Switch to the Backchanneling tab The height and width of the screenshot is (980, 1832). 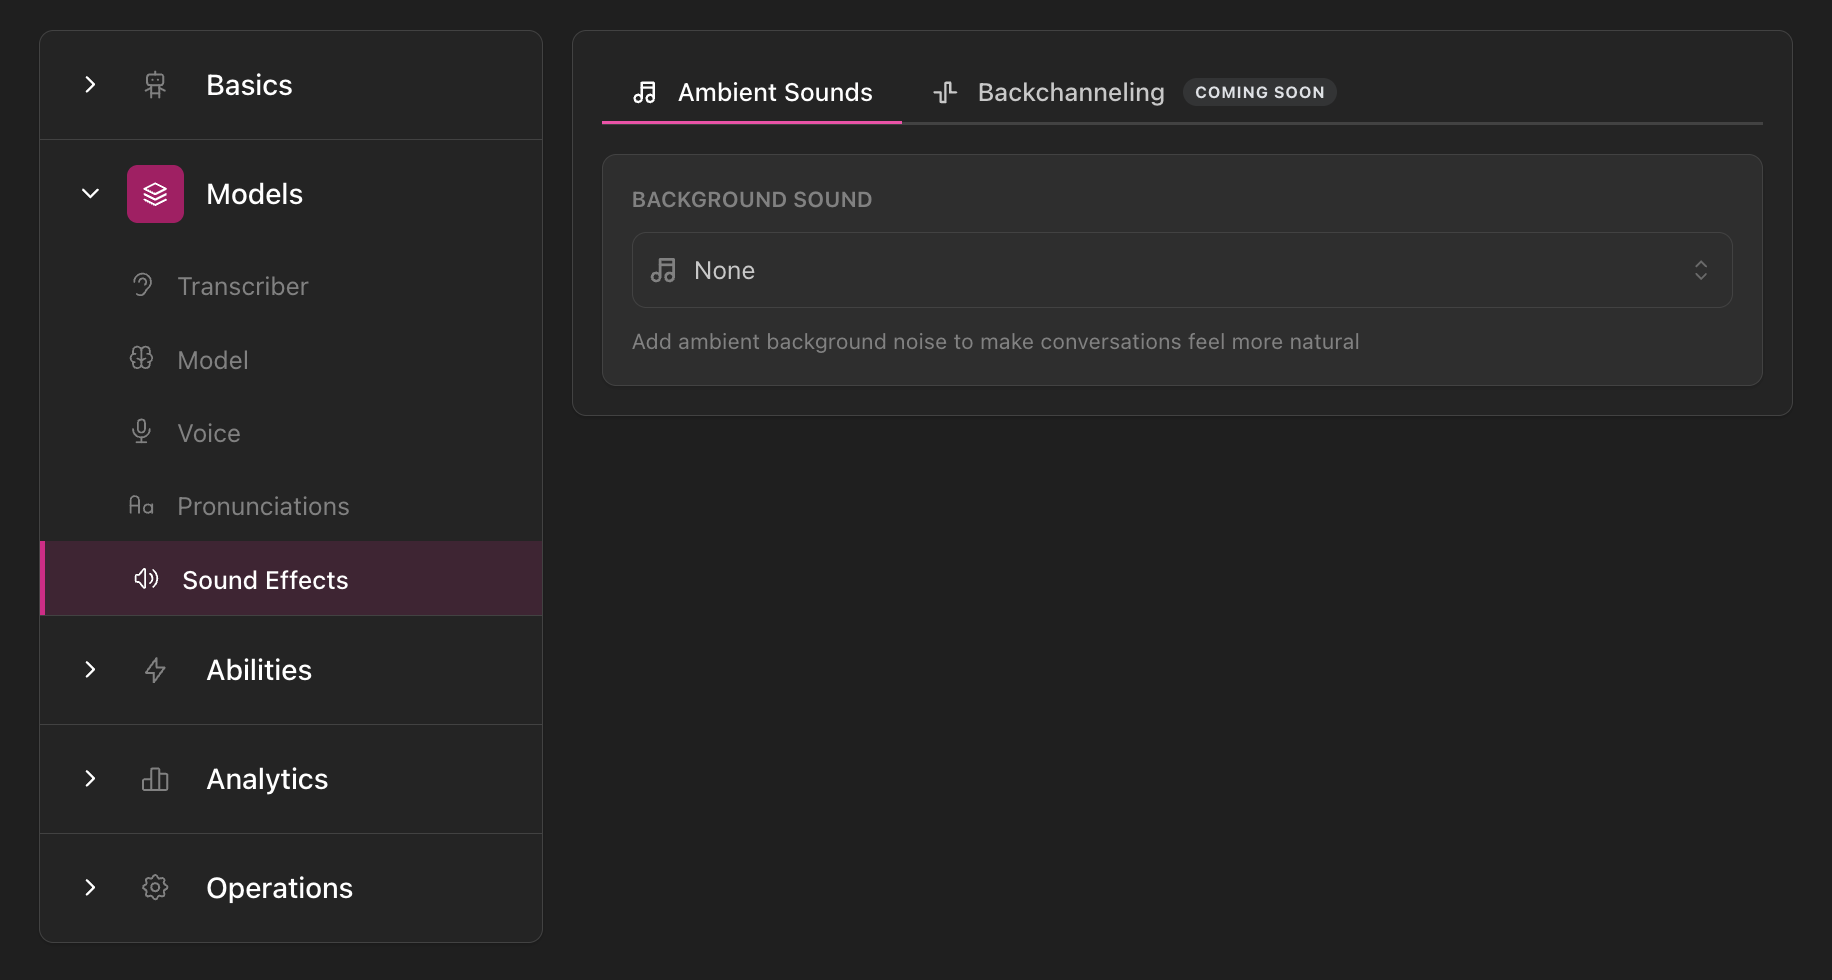tap(1070, 91)
